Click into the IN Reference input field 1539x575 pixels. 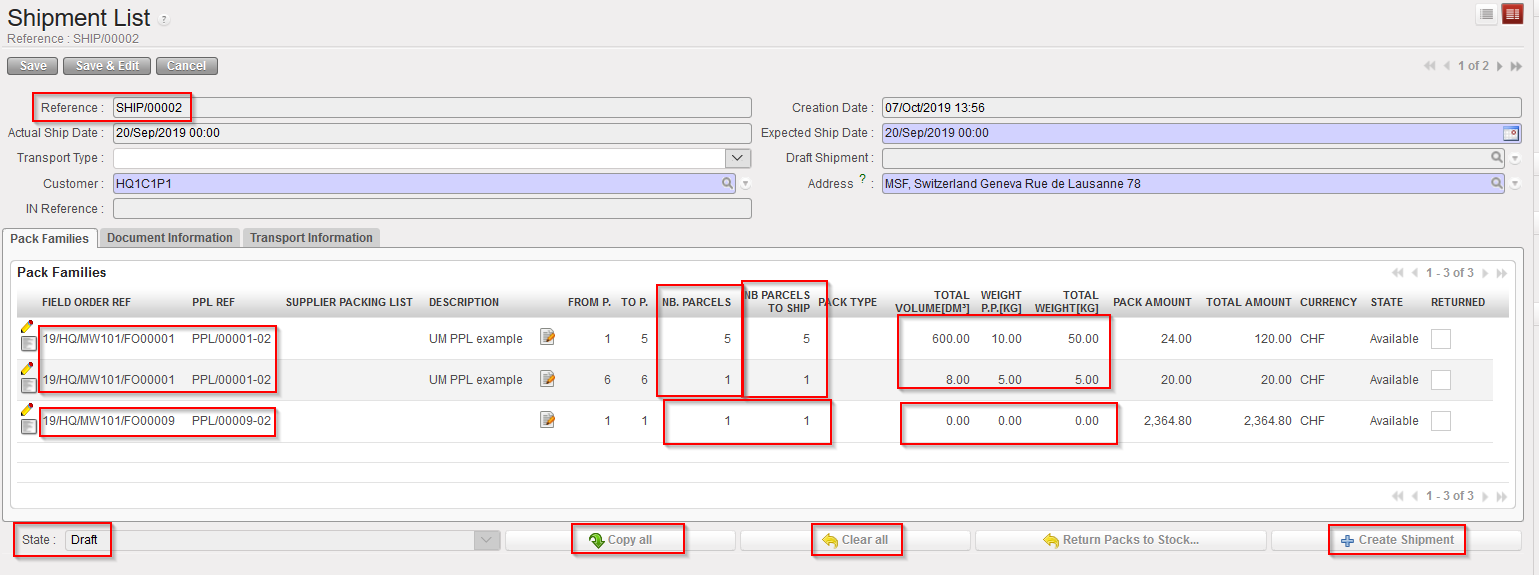(432, 209)
